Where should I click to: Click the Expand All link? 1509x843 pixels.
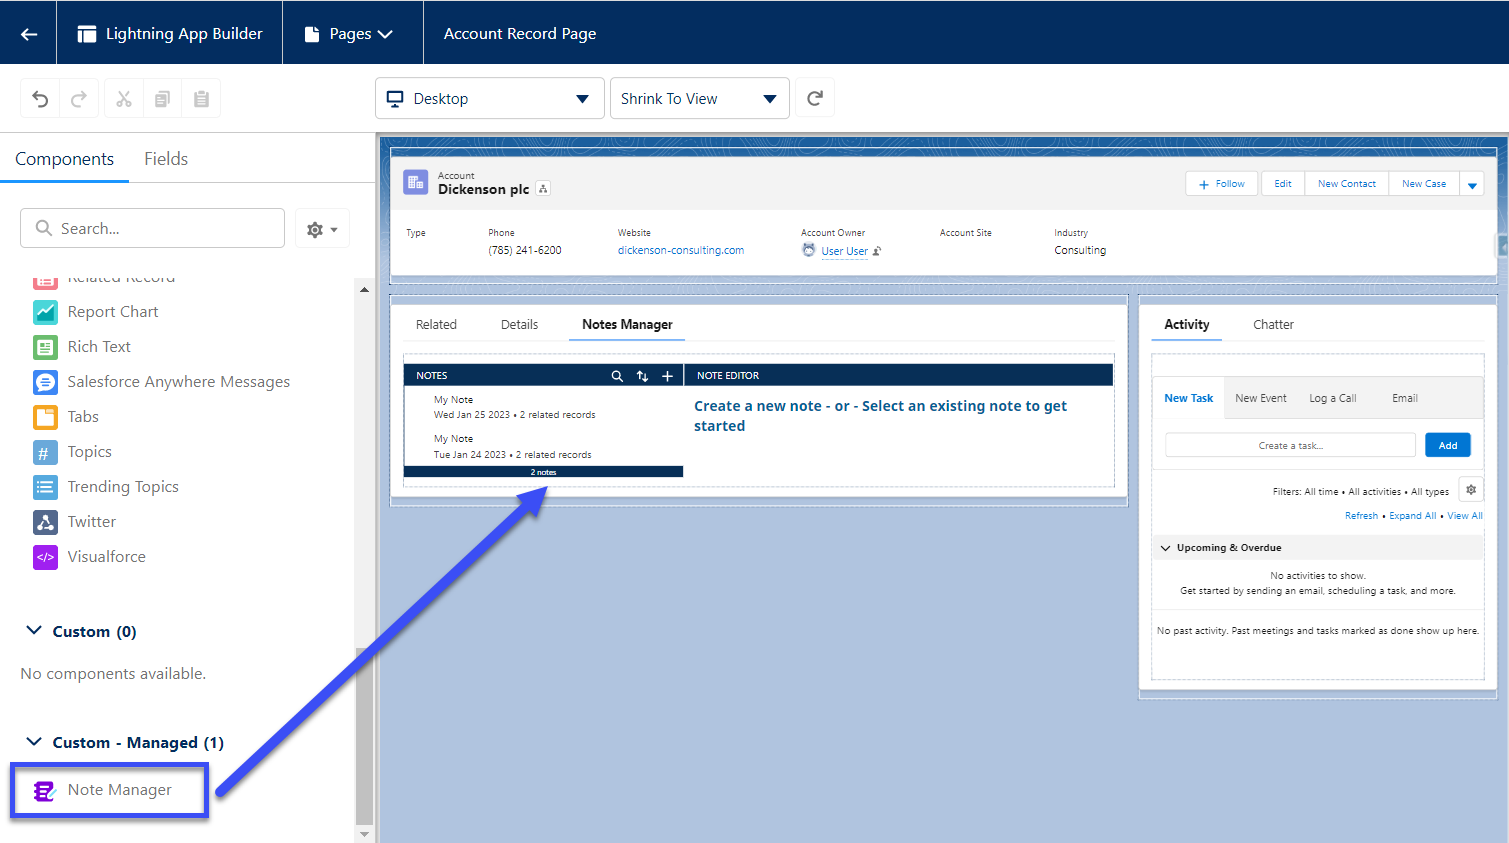click(1412, 515)
